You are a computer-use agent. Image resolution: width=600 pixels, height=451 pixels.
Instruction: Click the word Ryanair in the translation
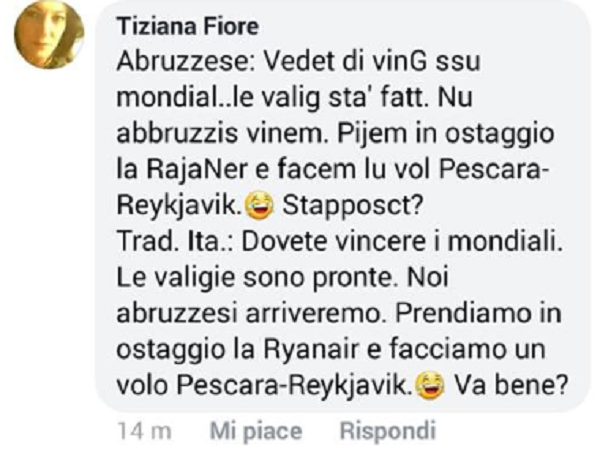click(x=311, y=350)
